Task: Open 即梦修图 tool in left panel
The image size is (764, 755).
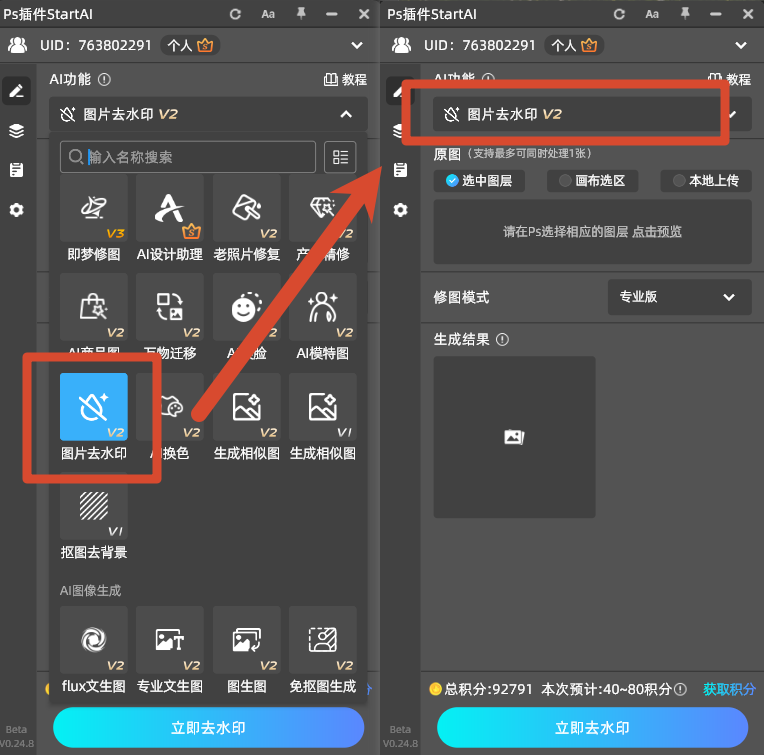Action: click(x=94, y=208)
